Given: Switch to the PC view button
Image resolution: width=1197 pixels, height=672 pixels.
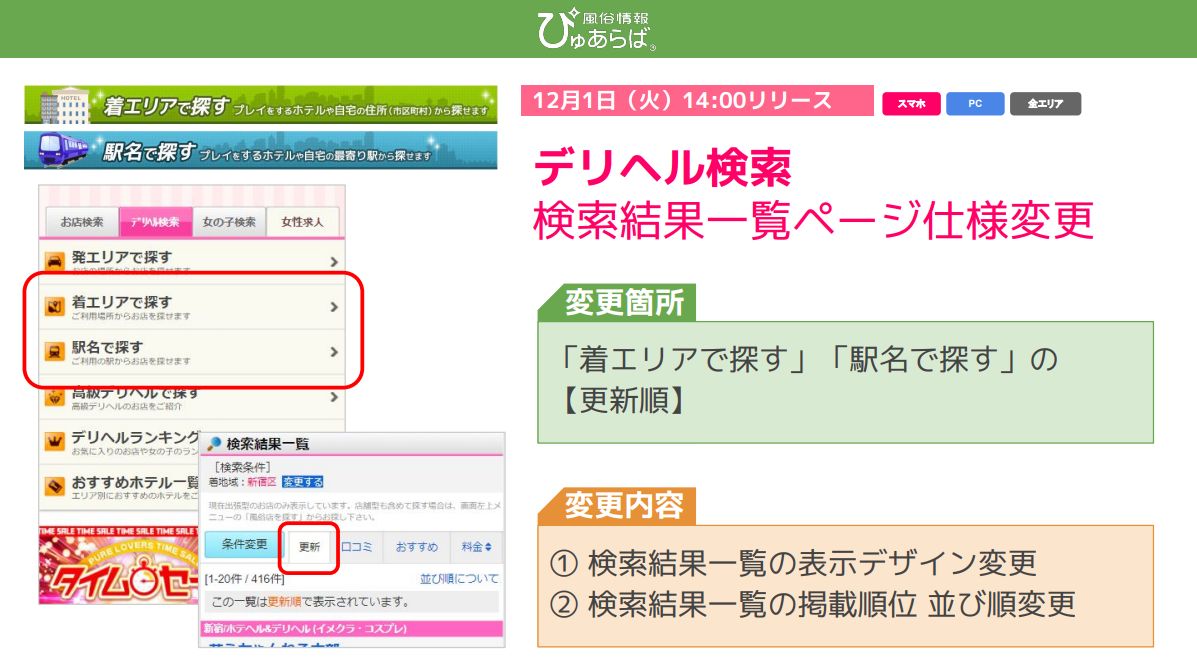Looking at the screenshot, I should 974,104.
